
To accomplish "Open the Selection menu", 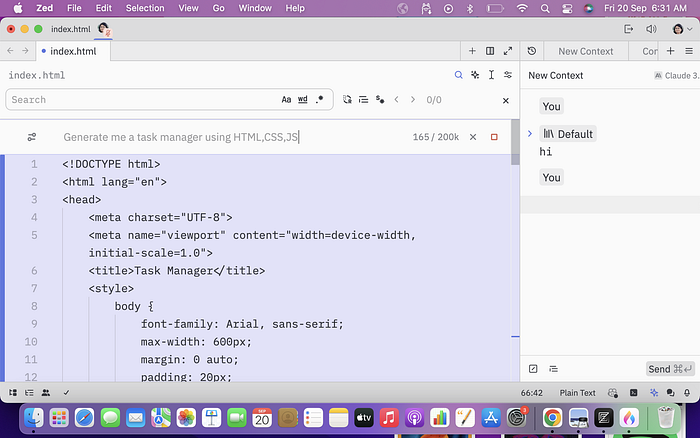I will click(145, 8).
